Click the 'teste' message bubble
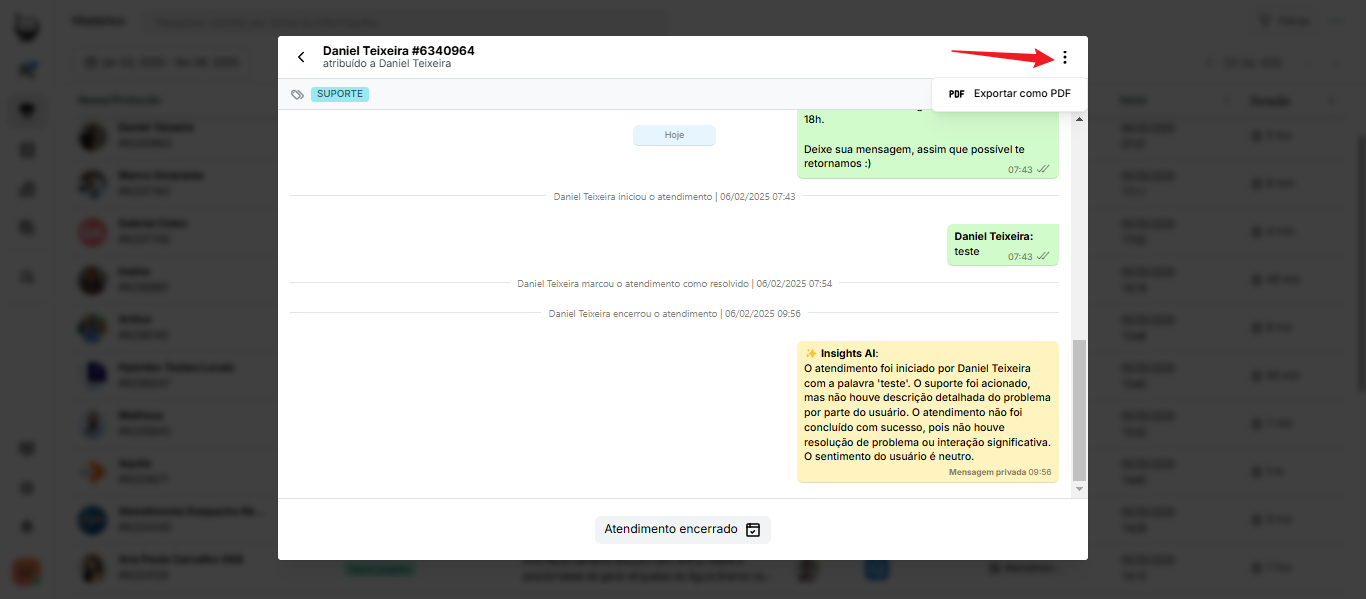 point(1002,245)
